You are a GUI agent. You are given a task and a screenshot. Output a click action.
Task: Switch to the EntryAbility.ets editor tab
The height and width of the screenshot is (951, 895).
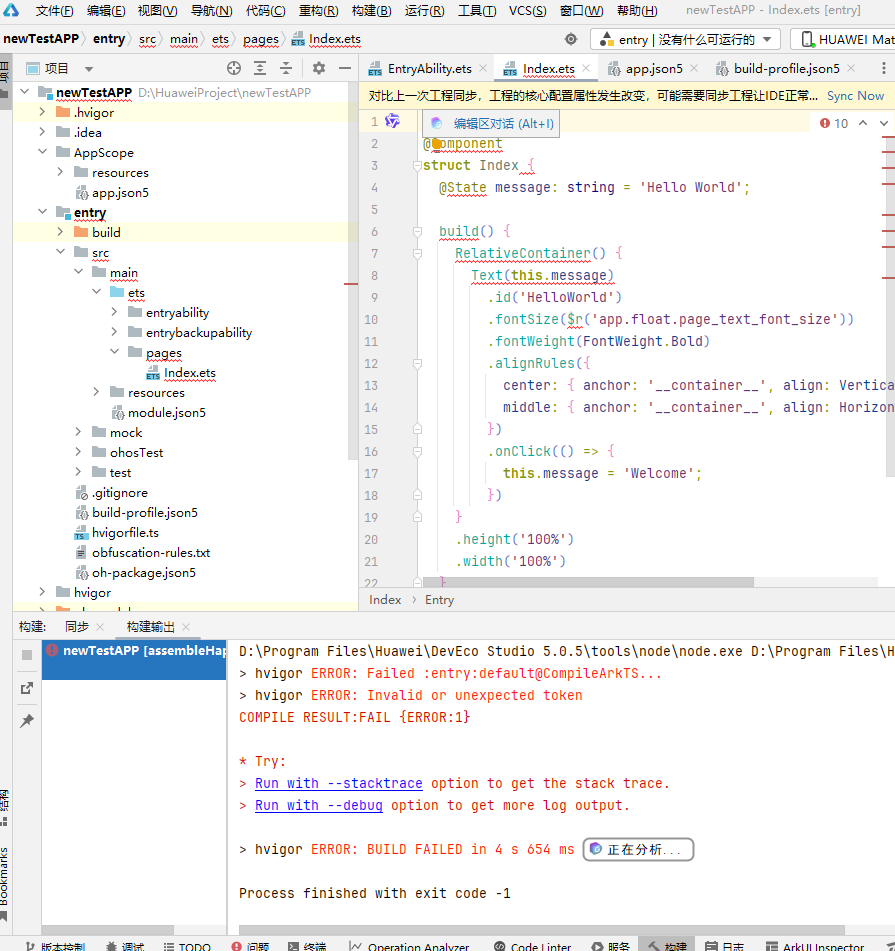click(428, 69)
